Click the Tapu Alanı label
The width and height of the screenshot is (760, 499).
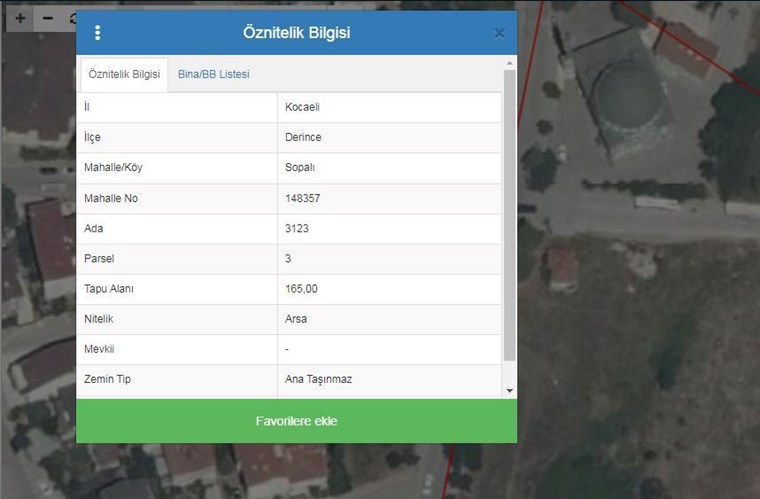(109, 289)
